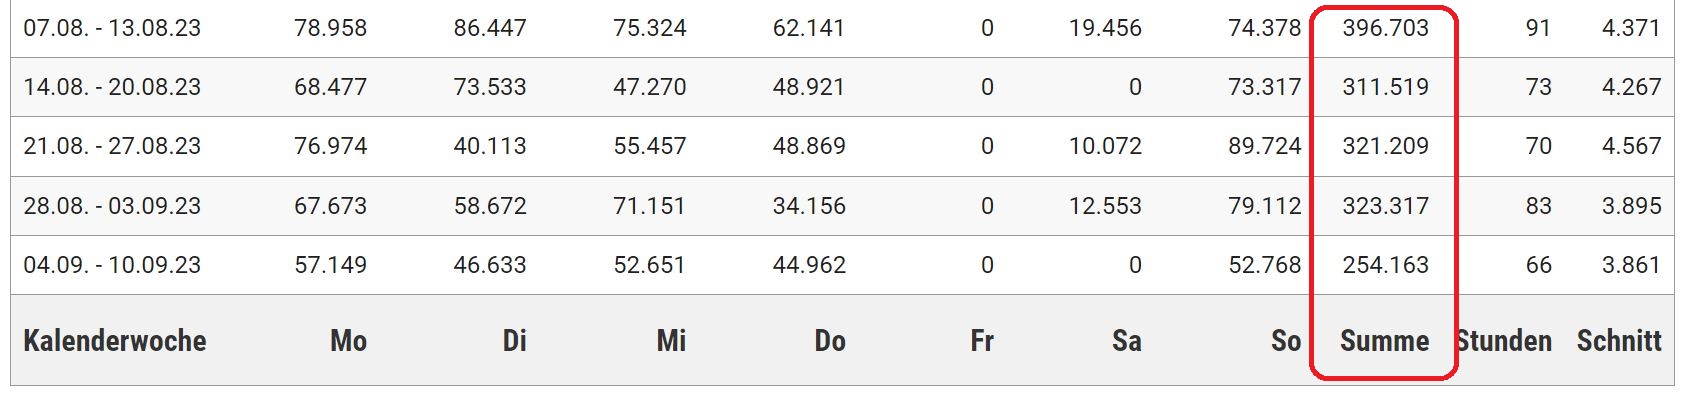Viewport: 1688px width, 403px height.
Task: Select the Summe value 254.163
Action: 1385,265
